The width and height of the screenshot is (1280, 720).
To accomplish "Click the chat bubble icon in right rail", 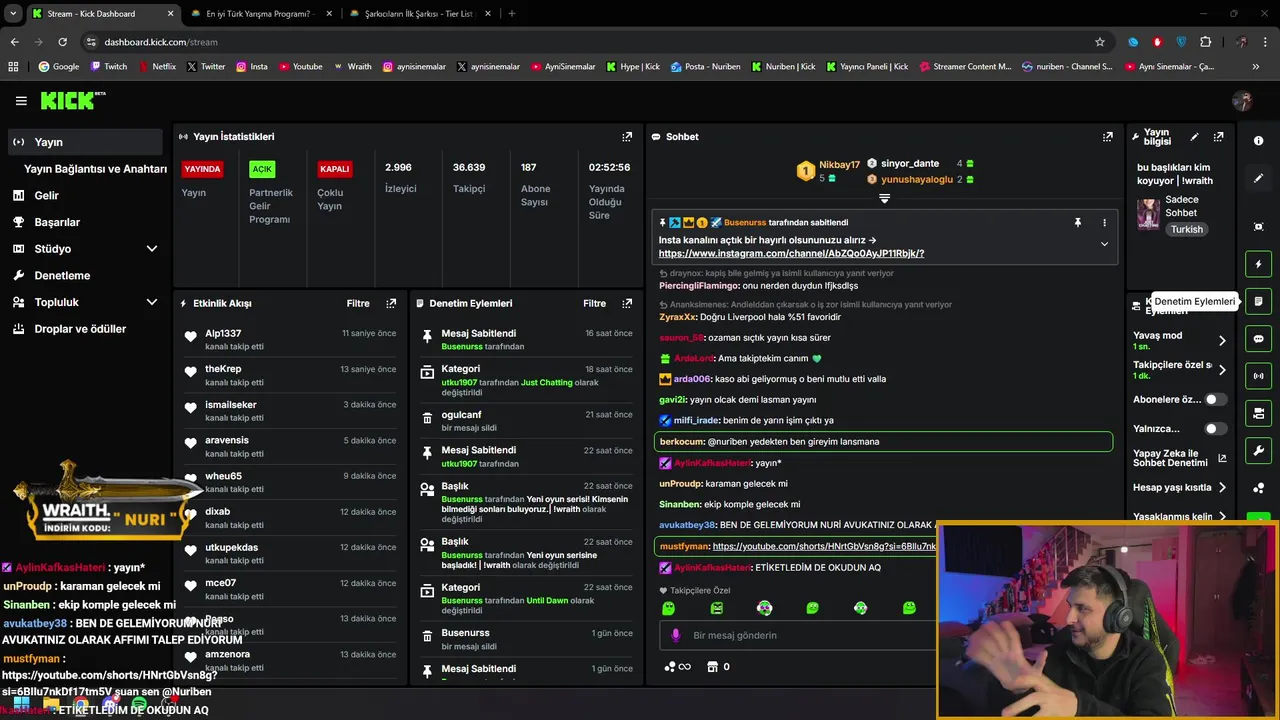I will [x=1258, y=339].
